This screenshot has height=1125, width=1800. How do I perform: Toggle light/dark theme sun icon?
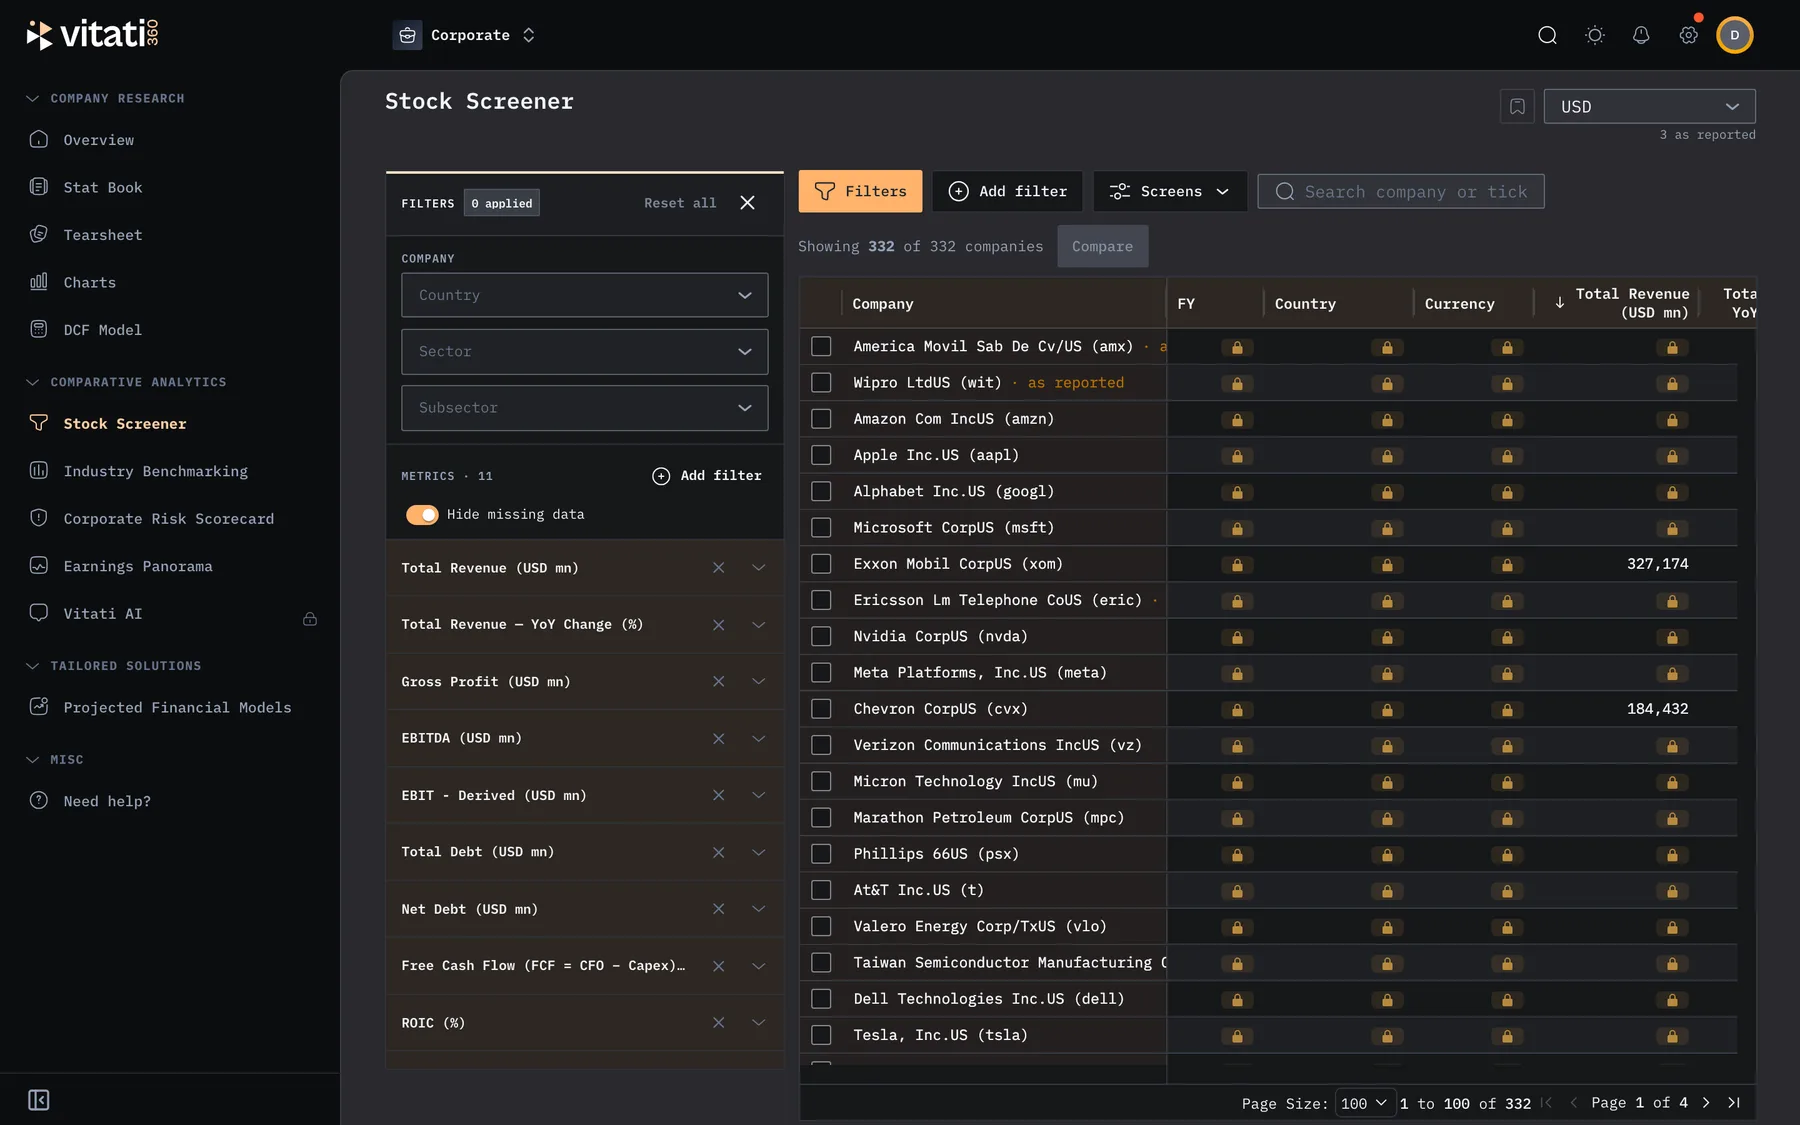[1595, 35]
